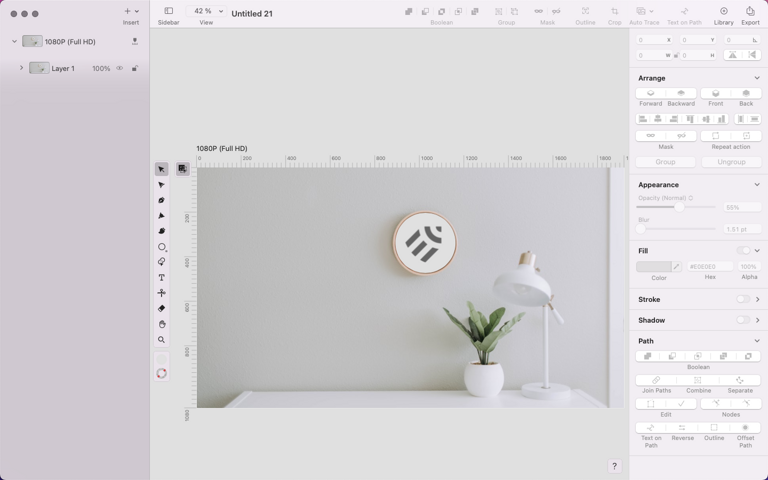
Task: Open the Library panel
Action: coord(723,11)
